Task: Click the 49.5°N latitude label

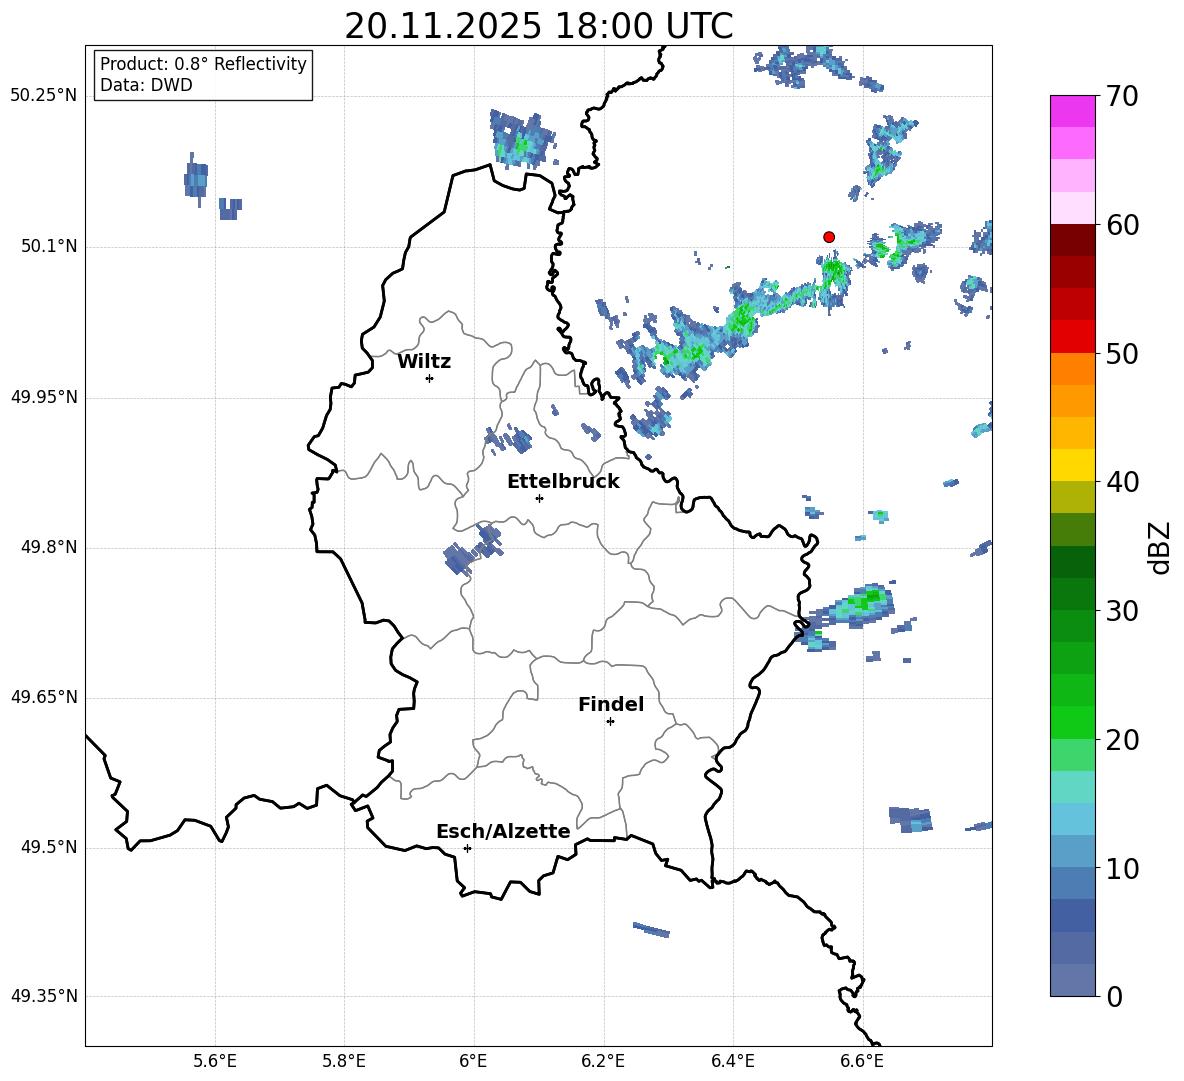Action: tap(49, 847)
